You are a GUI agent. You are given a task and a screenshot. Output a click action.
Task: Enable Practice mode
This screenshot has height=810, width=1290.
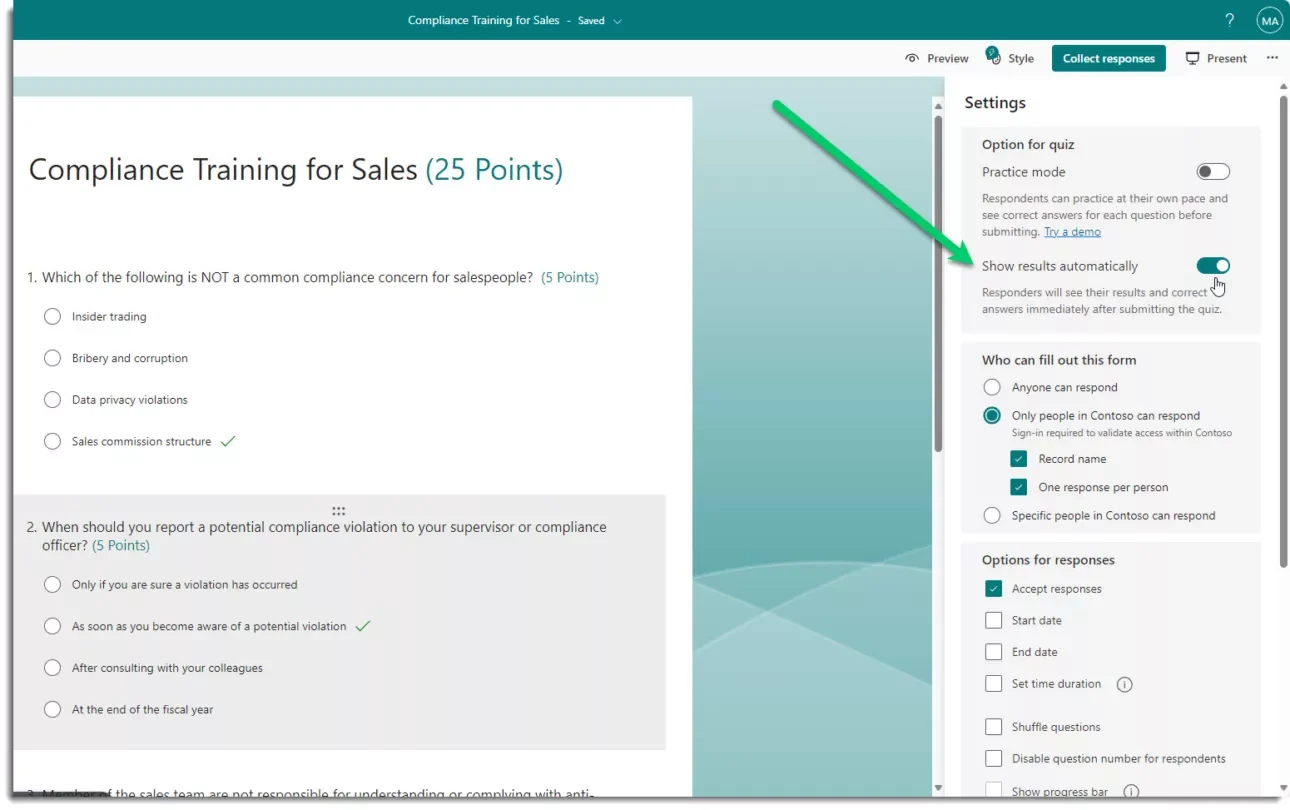[1213, 171]
